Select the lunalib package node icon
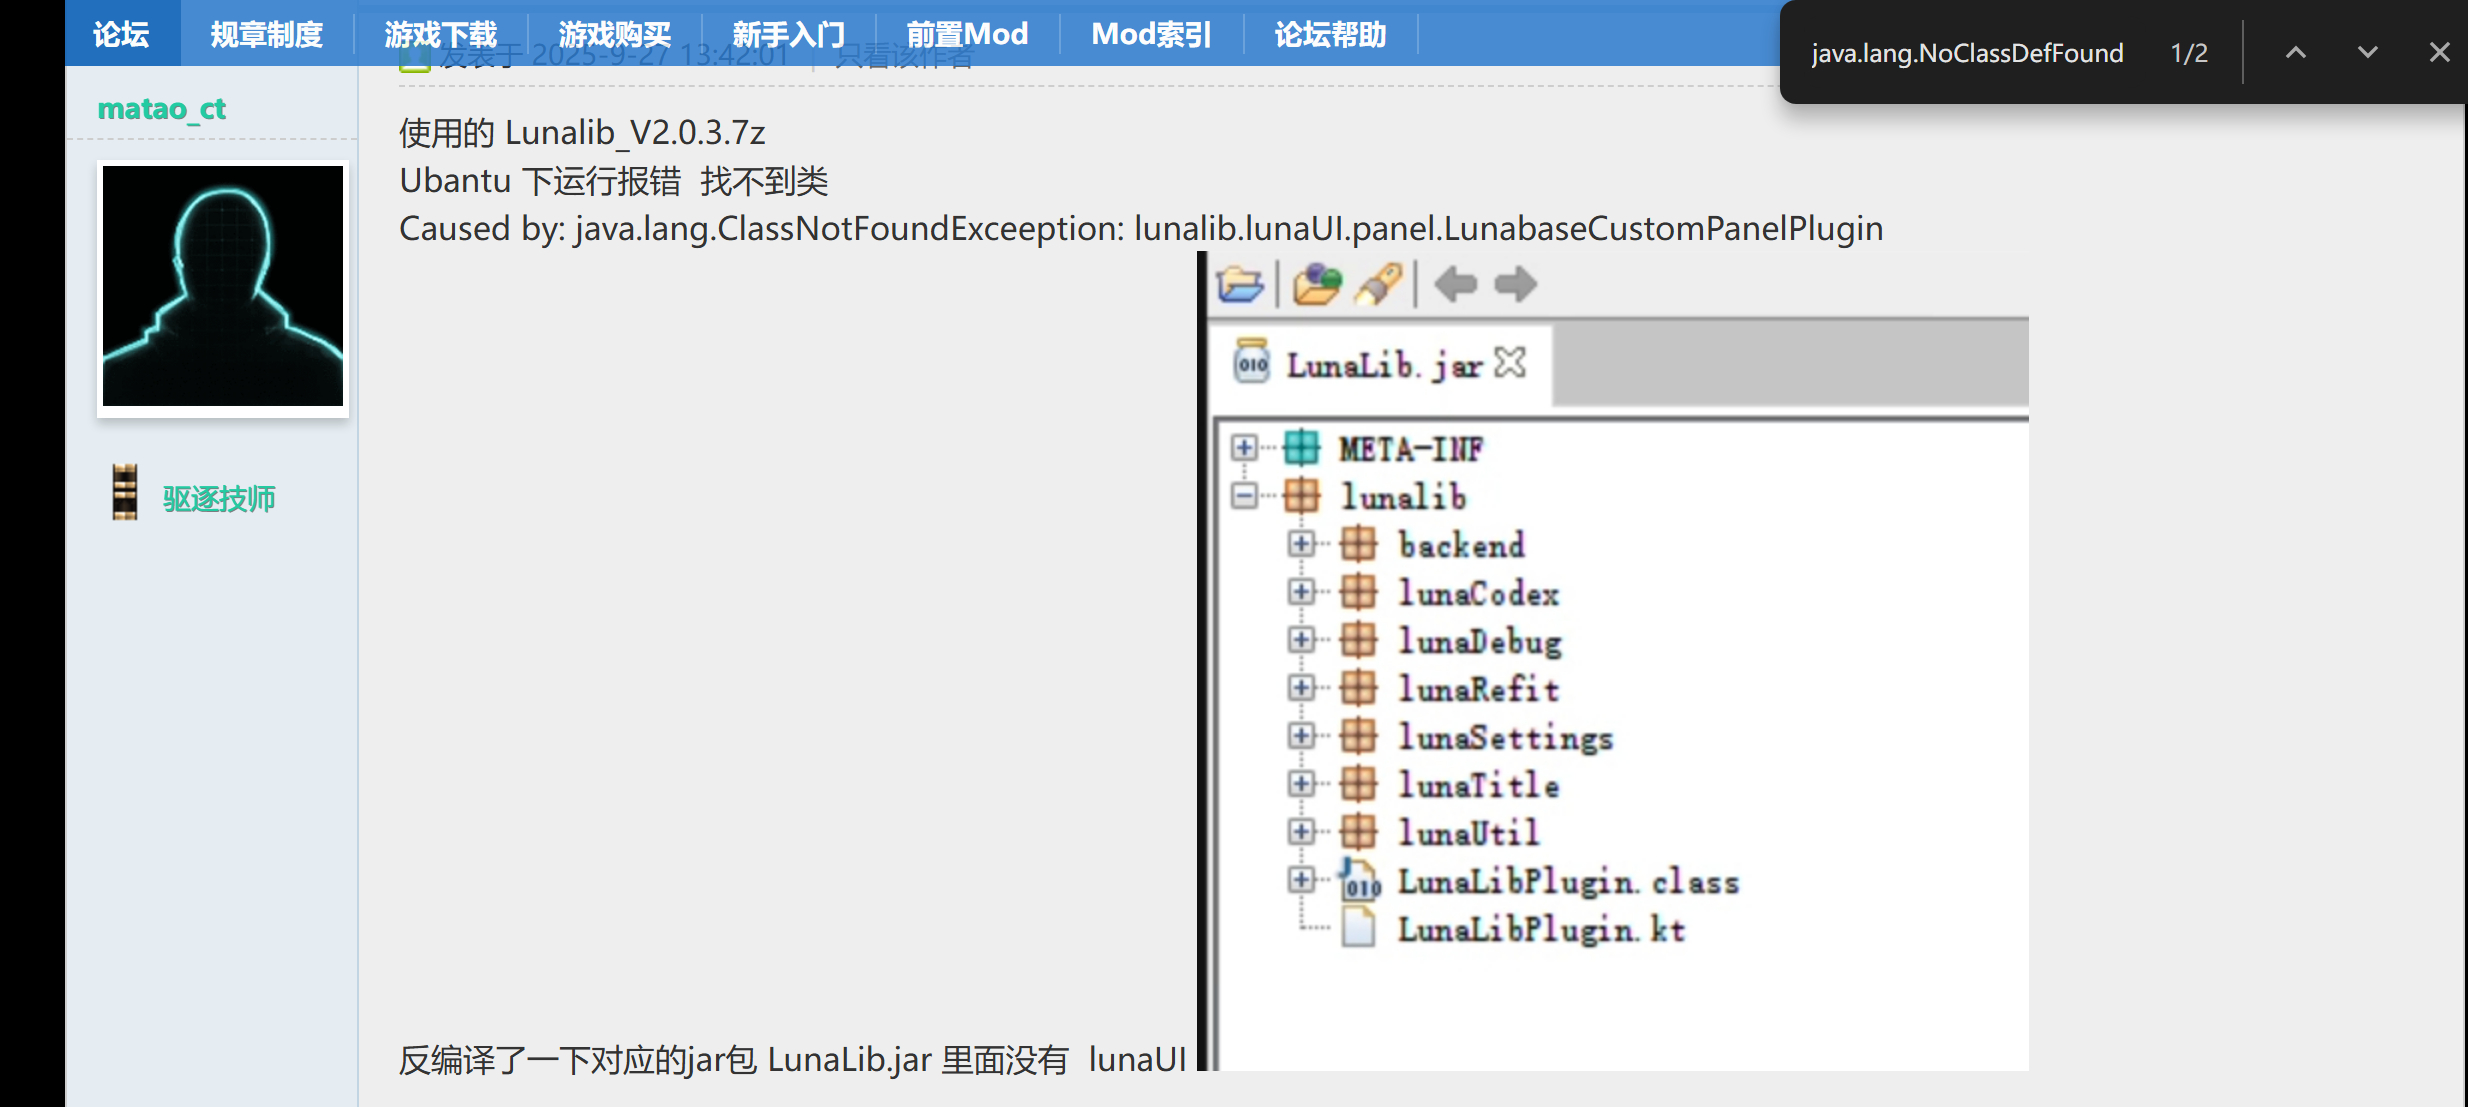 [x=1302, y=495]
